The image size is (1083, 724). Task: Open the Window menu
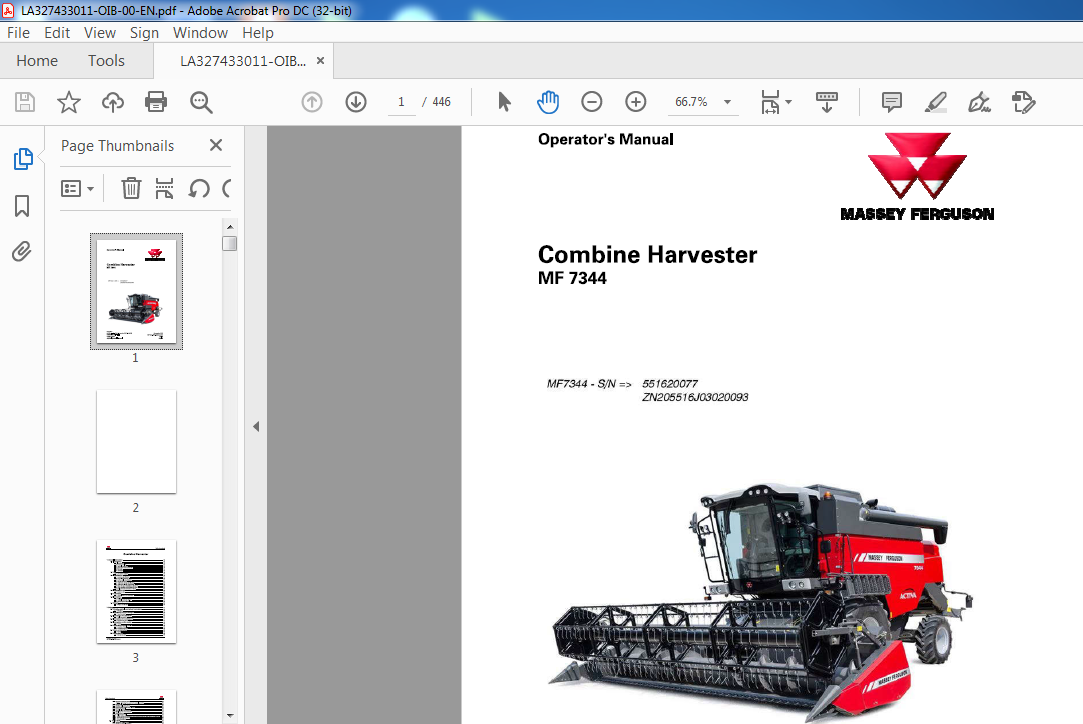tap(200, 32)
